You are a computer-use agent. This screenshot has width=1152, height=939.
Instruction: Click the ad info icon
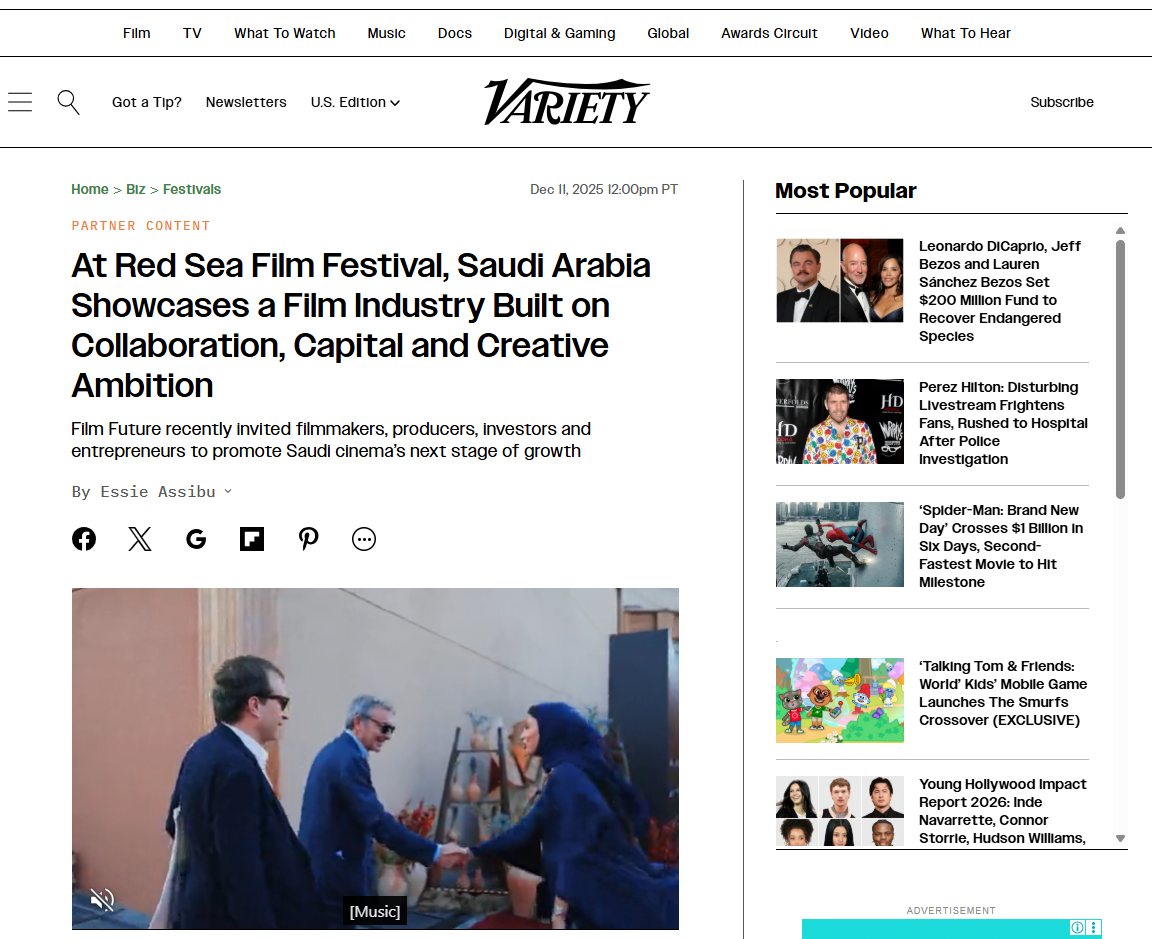pos(1077,927)
